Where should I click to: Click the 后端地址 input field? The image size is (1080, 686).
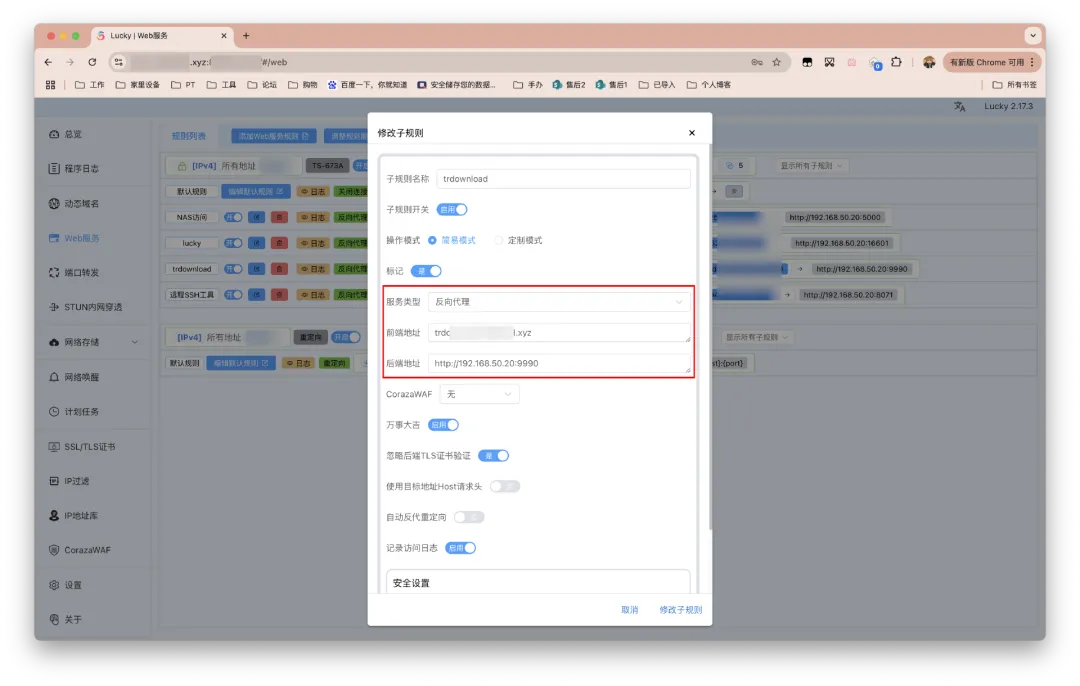tap(559, 364)
